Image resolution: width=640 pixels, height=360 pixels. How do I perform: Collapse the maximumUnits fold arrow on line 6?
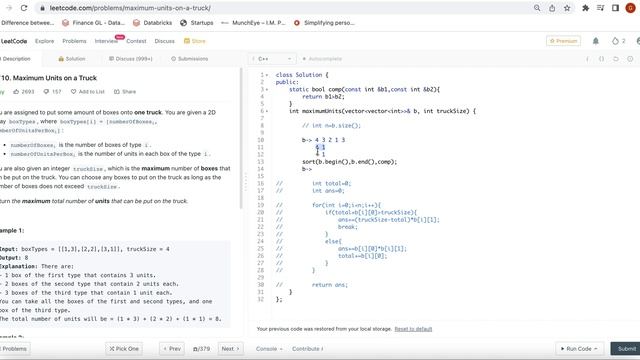coord(267,111)
